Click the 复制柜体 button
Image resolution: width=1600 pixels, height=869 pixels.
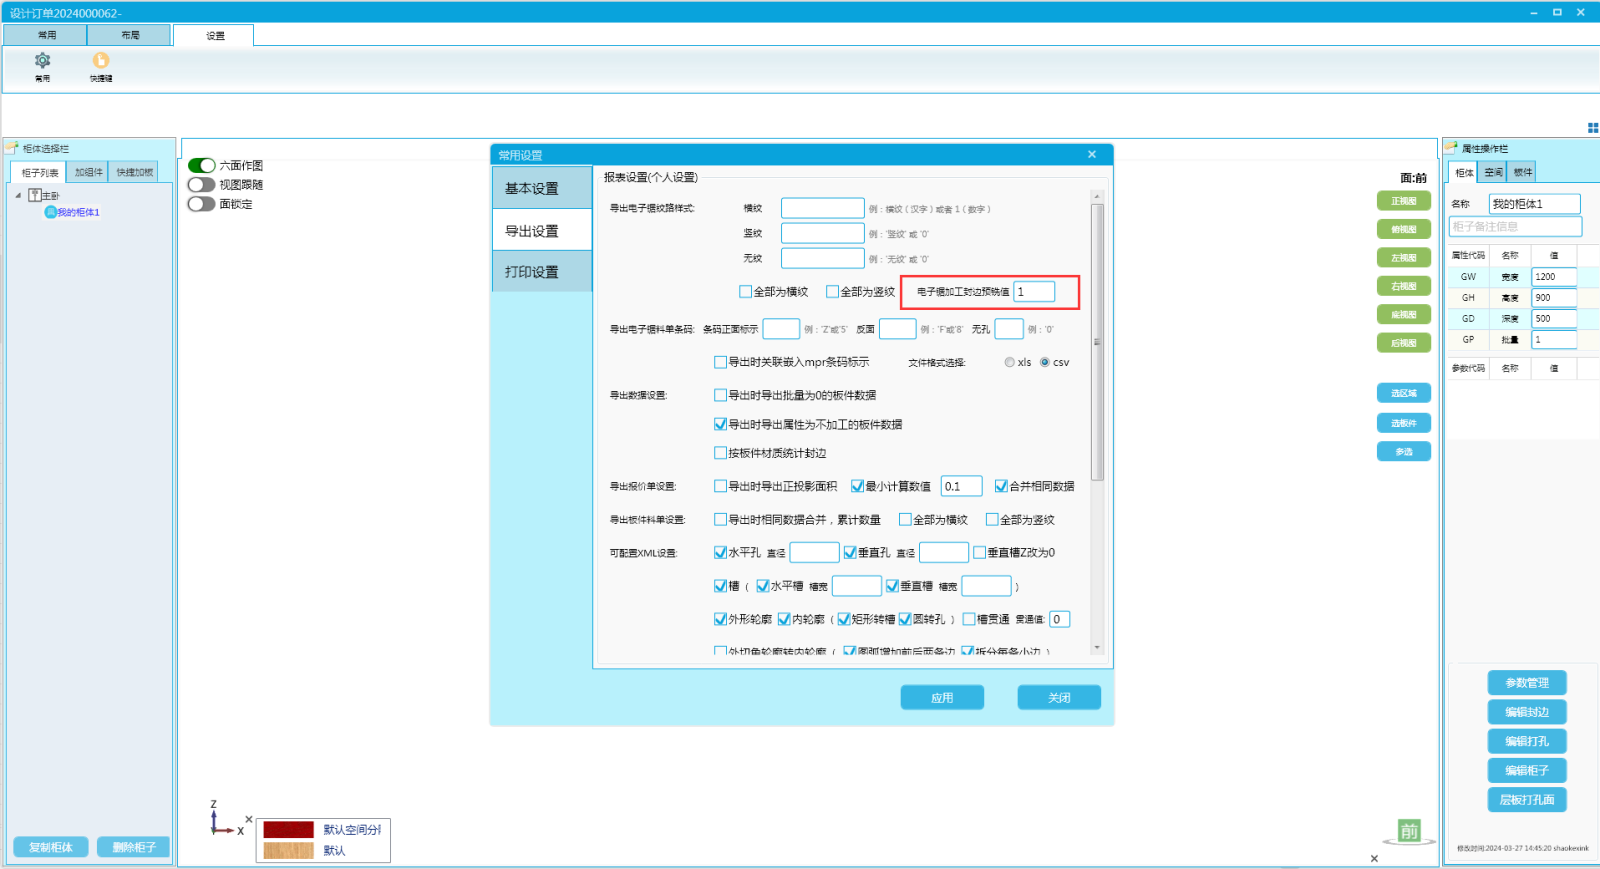[x=51, y=847]
